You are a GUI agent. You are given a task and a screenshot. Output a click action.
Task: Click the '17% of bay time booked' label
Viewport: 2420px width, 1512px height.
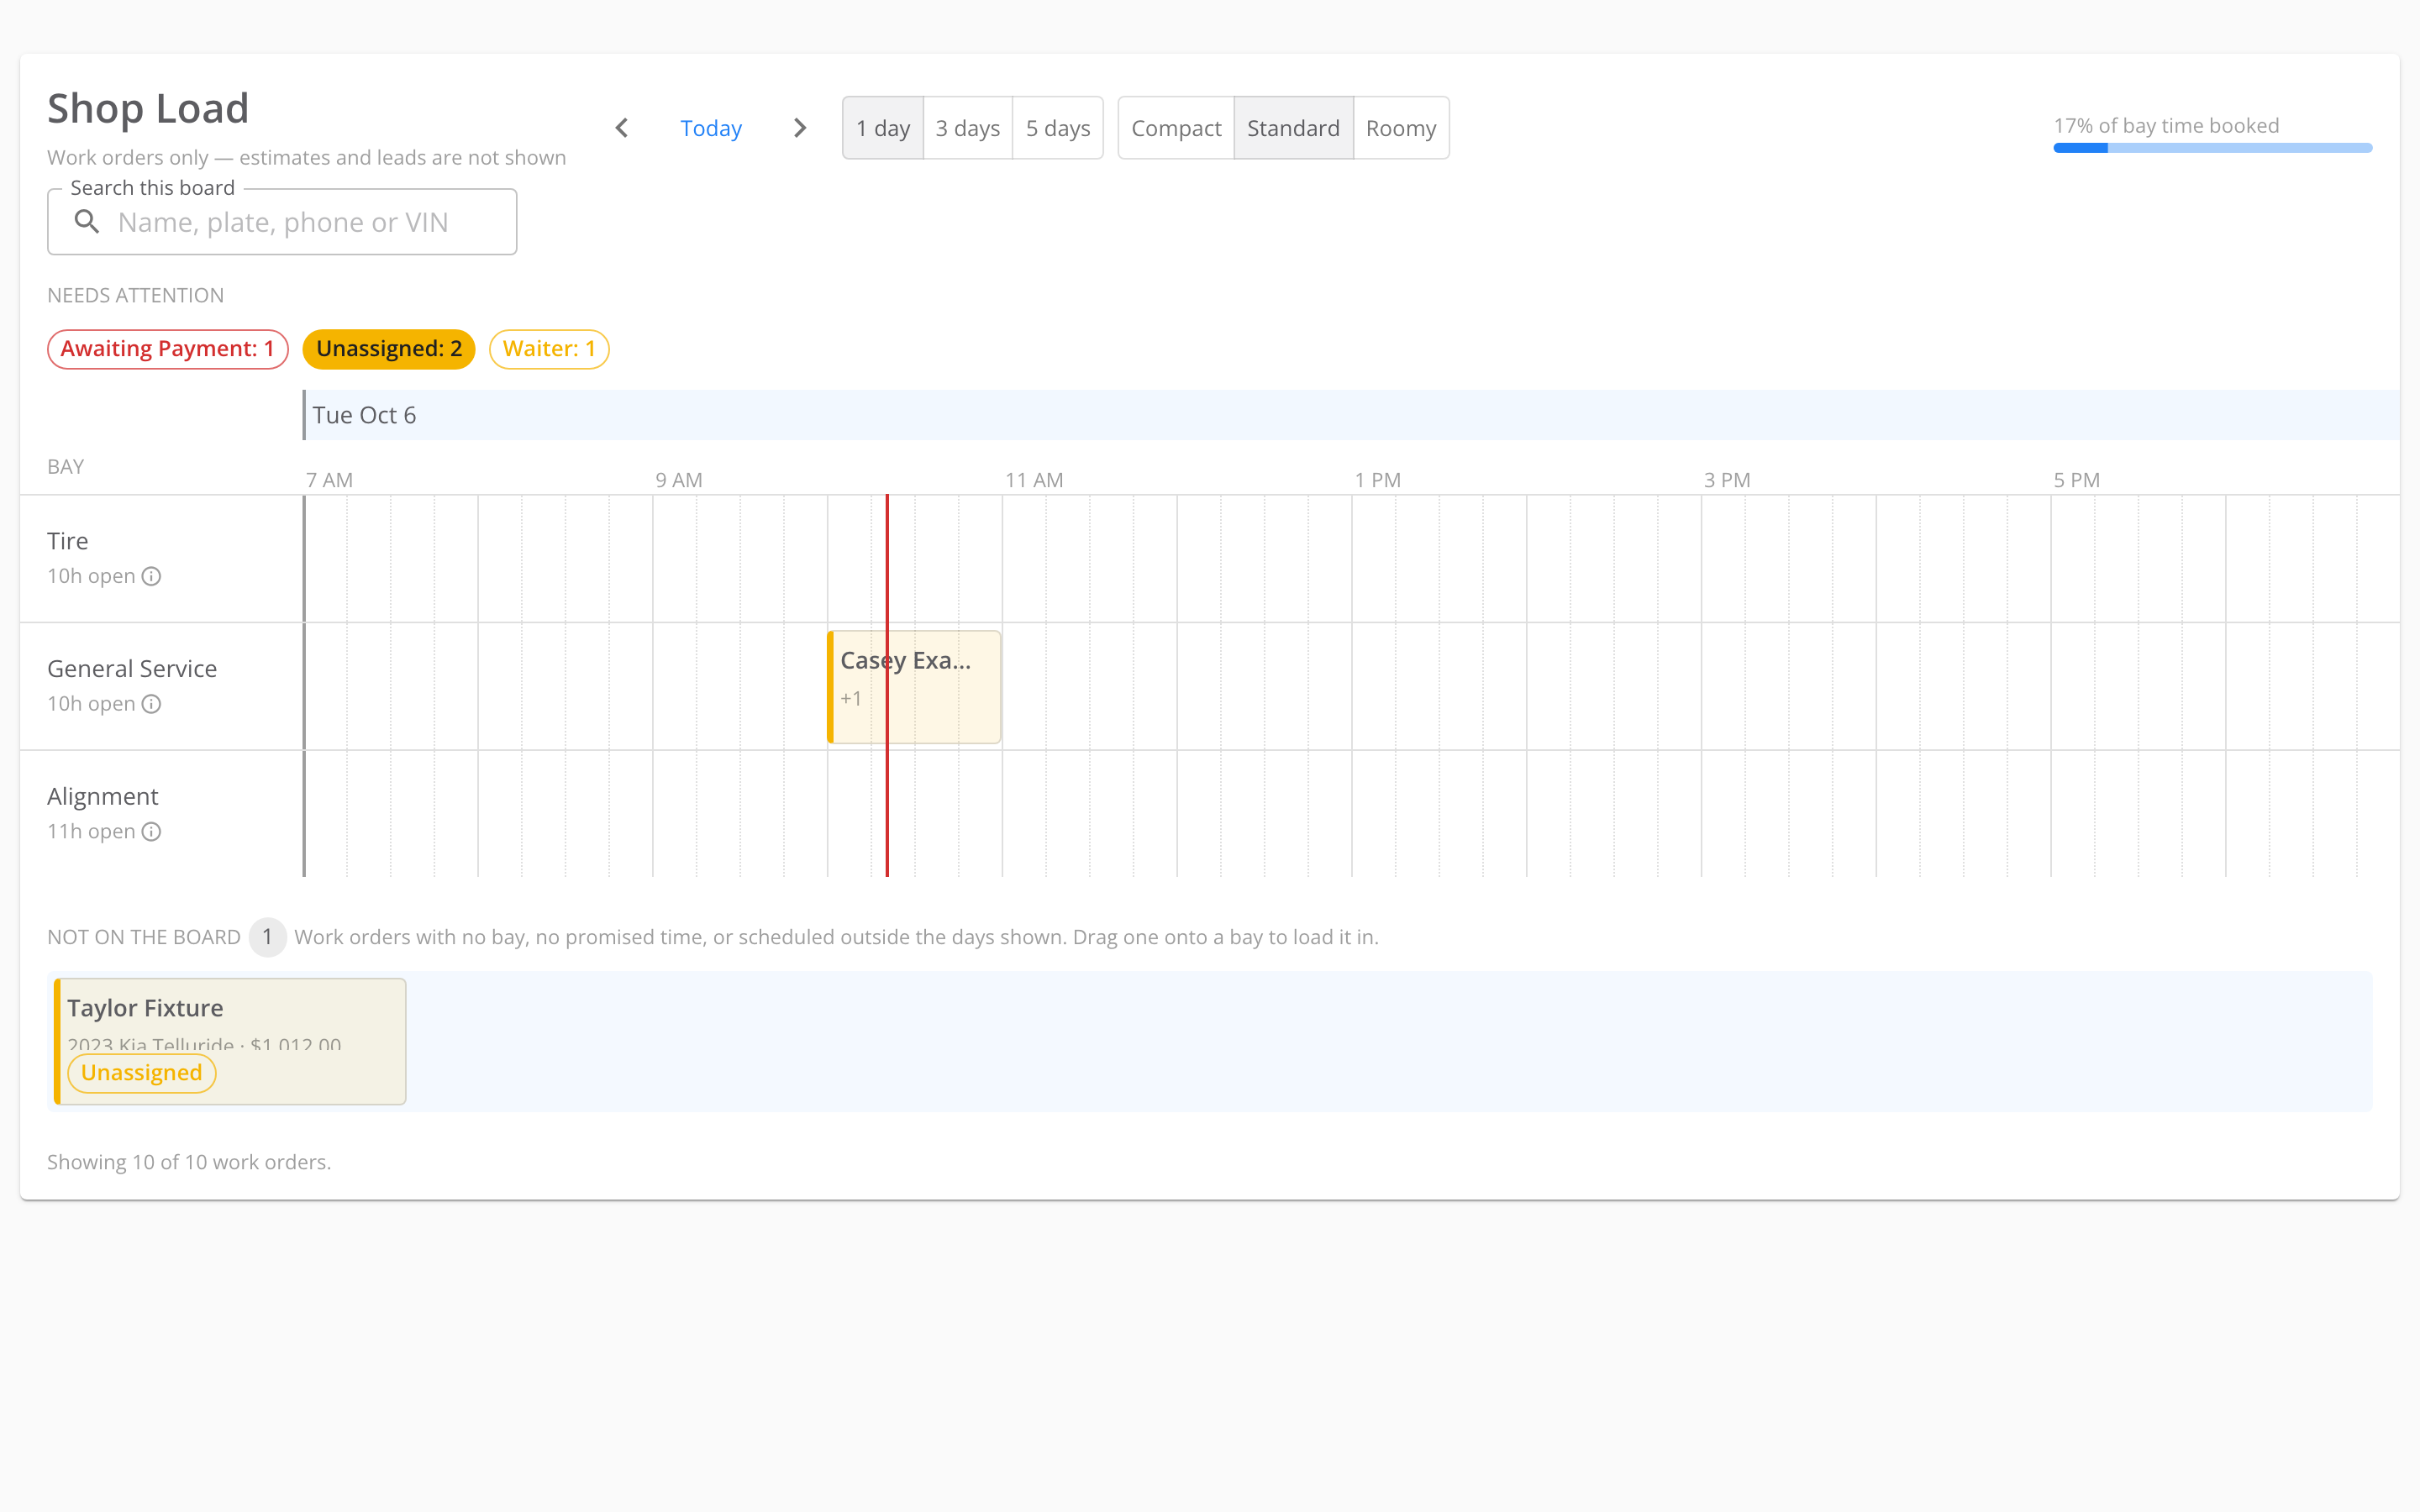coord(2166,126)
